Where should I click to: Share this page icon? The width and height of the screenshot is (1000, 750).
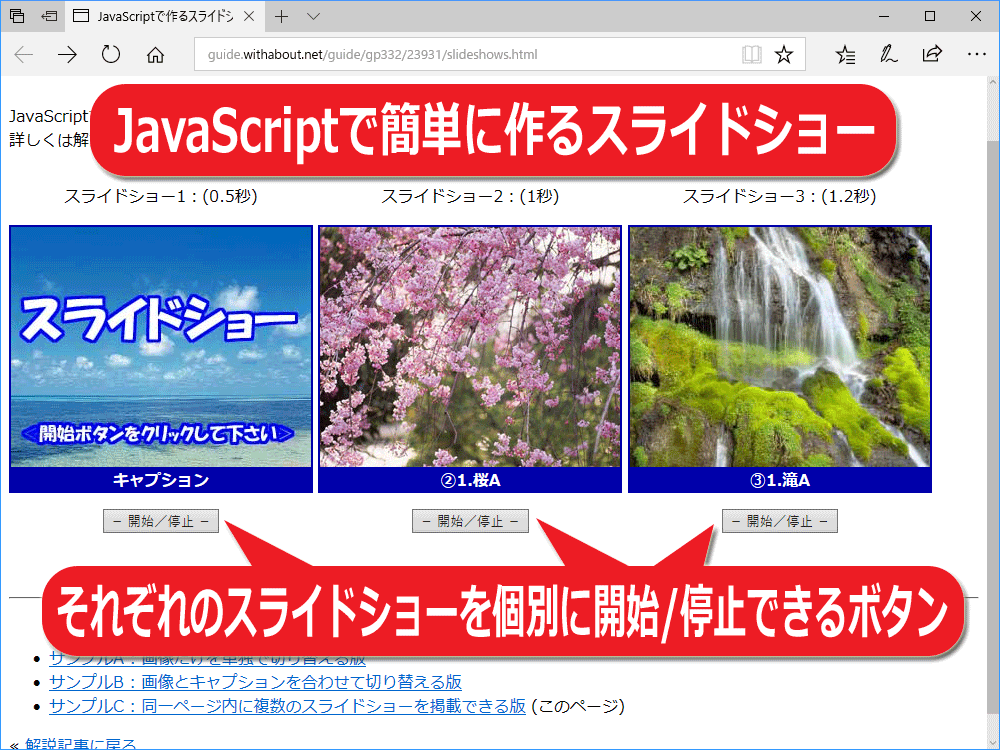[x=932, y=54]
